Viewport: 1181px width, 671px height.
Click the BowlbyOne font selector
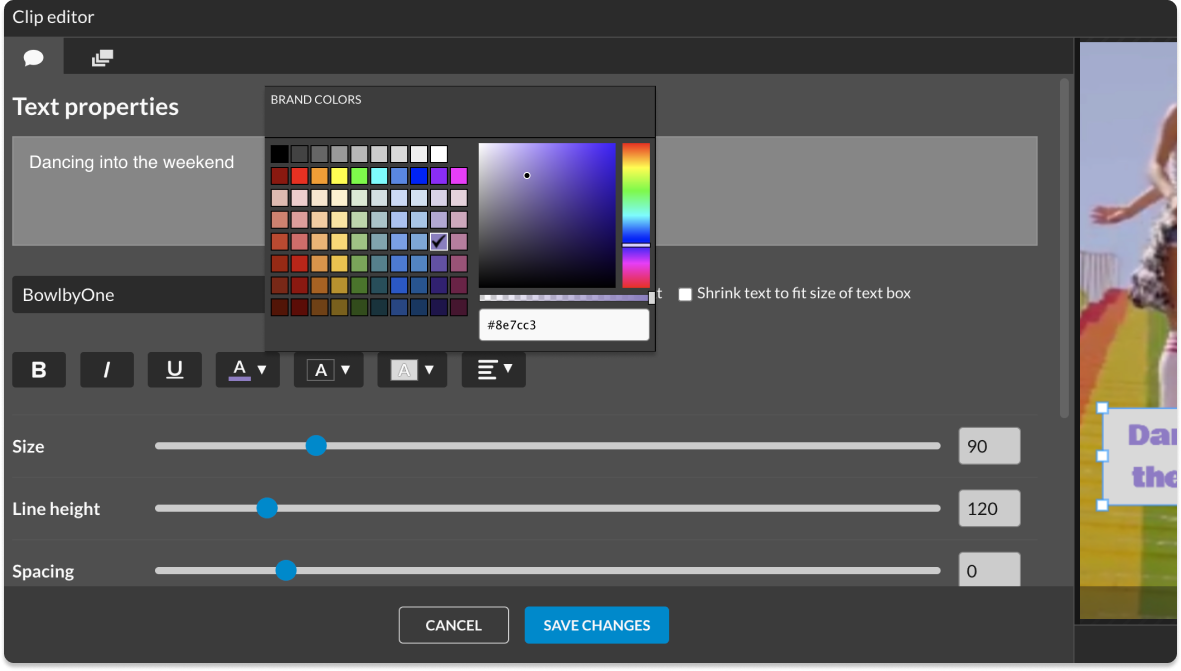point(138,295)
